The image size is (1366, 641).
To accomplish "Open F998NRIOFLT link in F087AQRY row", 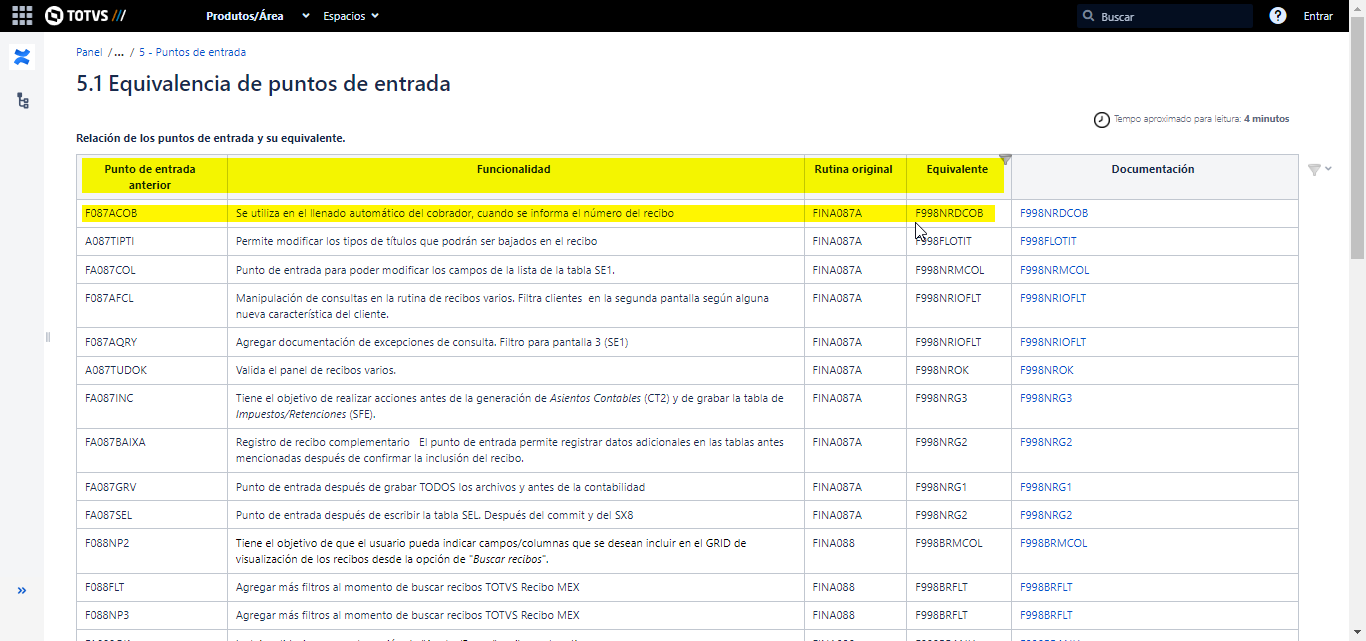I will pyautogui.click(x=1052, y=342).
